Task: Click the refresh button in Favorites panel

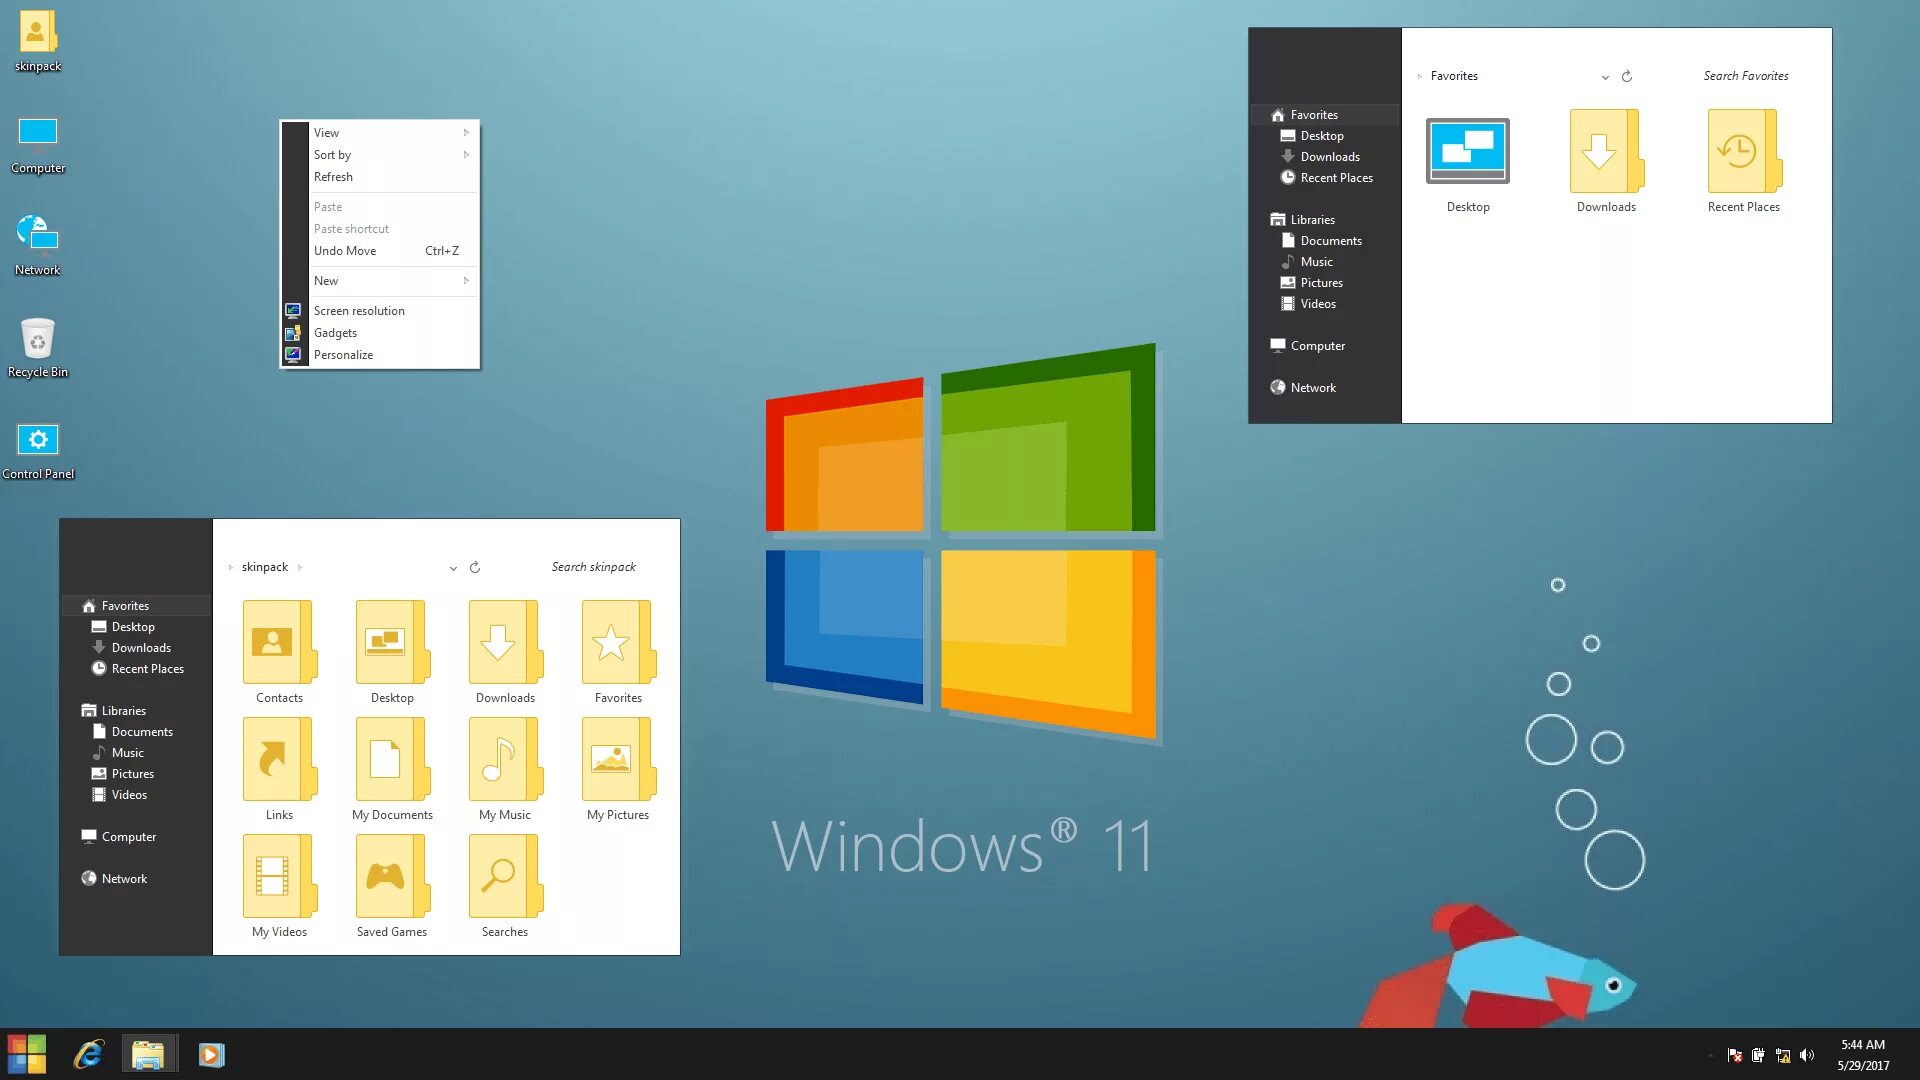Action: click(1627, 75)
